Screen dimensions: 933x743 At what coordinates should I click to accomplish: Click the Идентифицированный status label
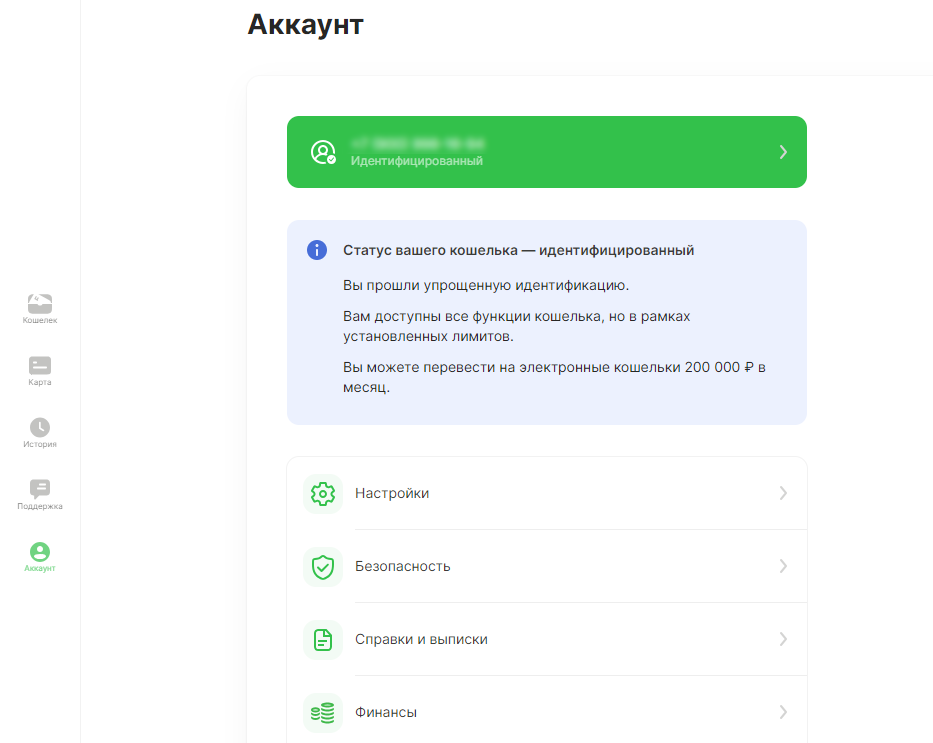point(417,161)
